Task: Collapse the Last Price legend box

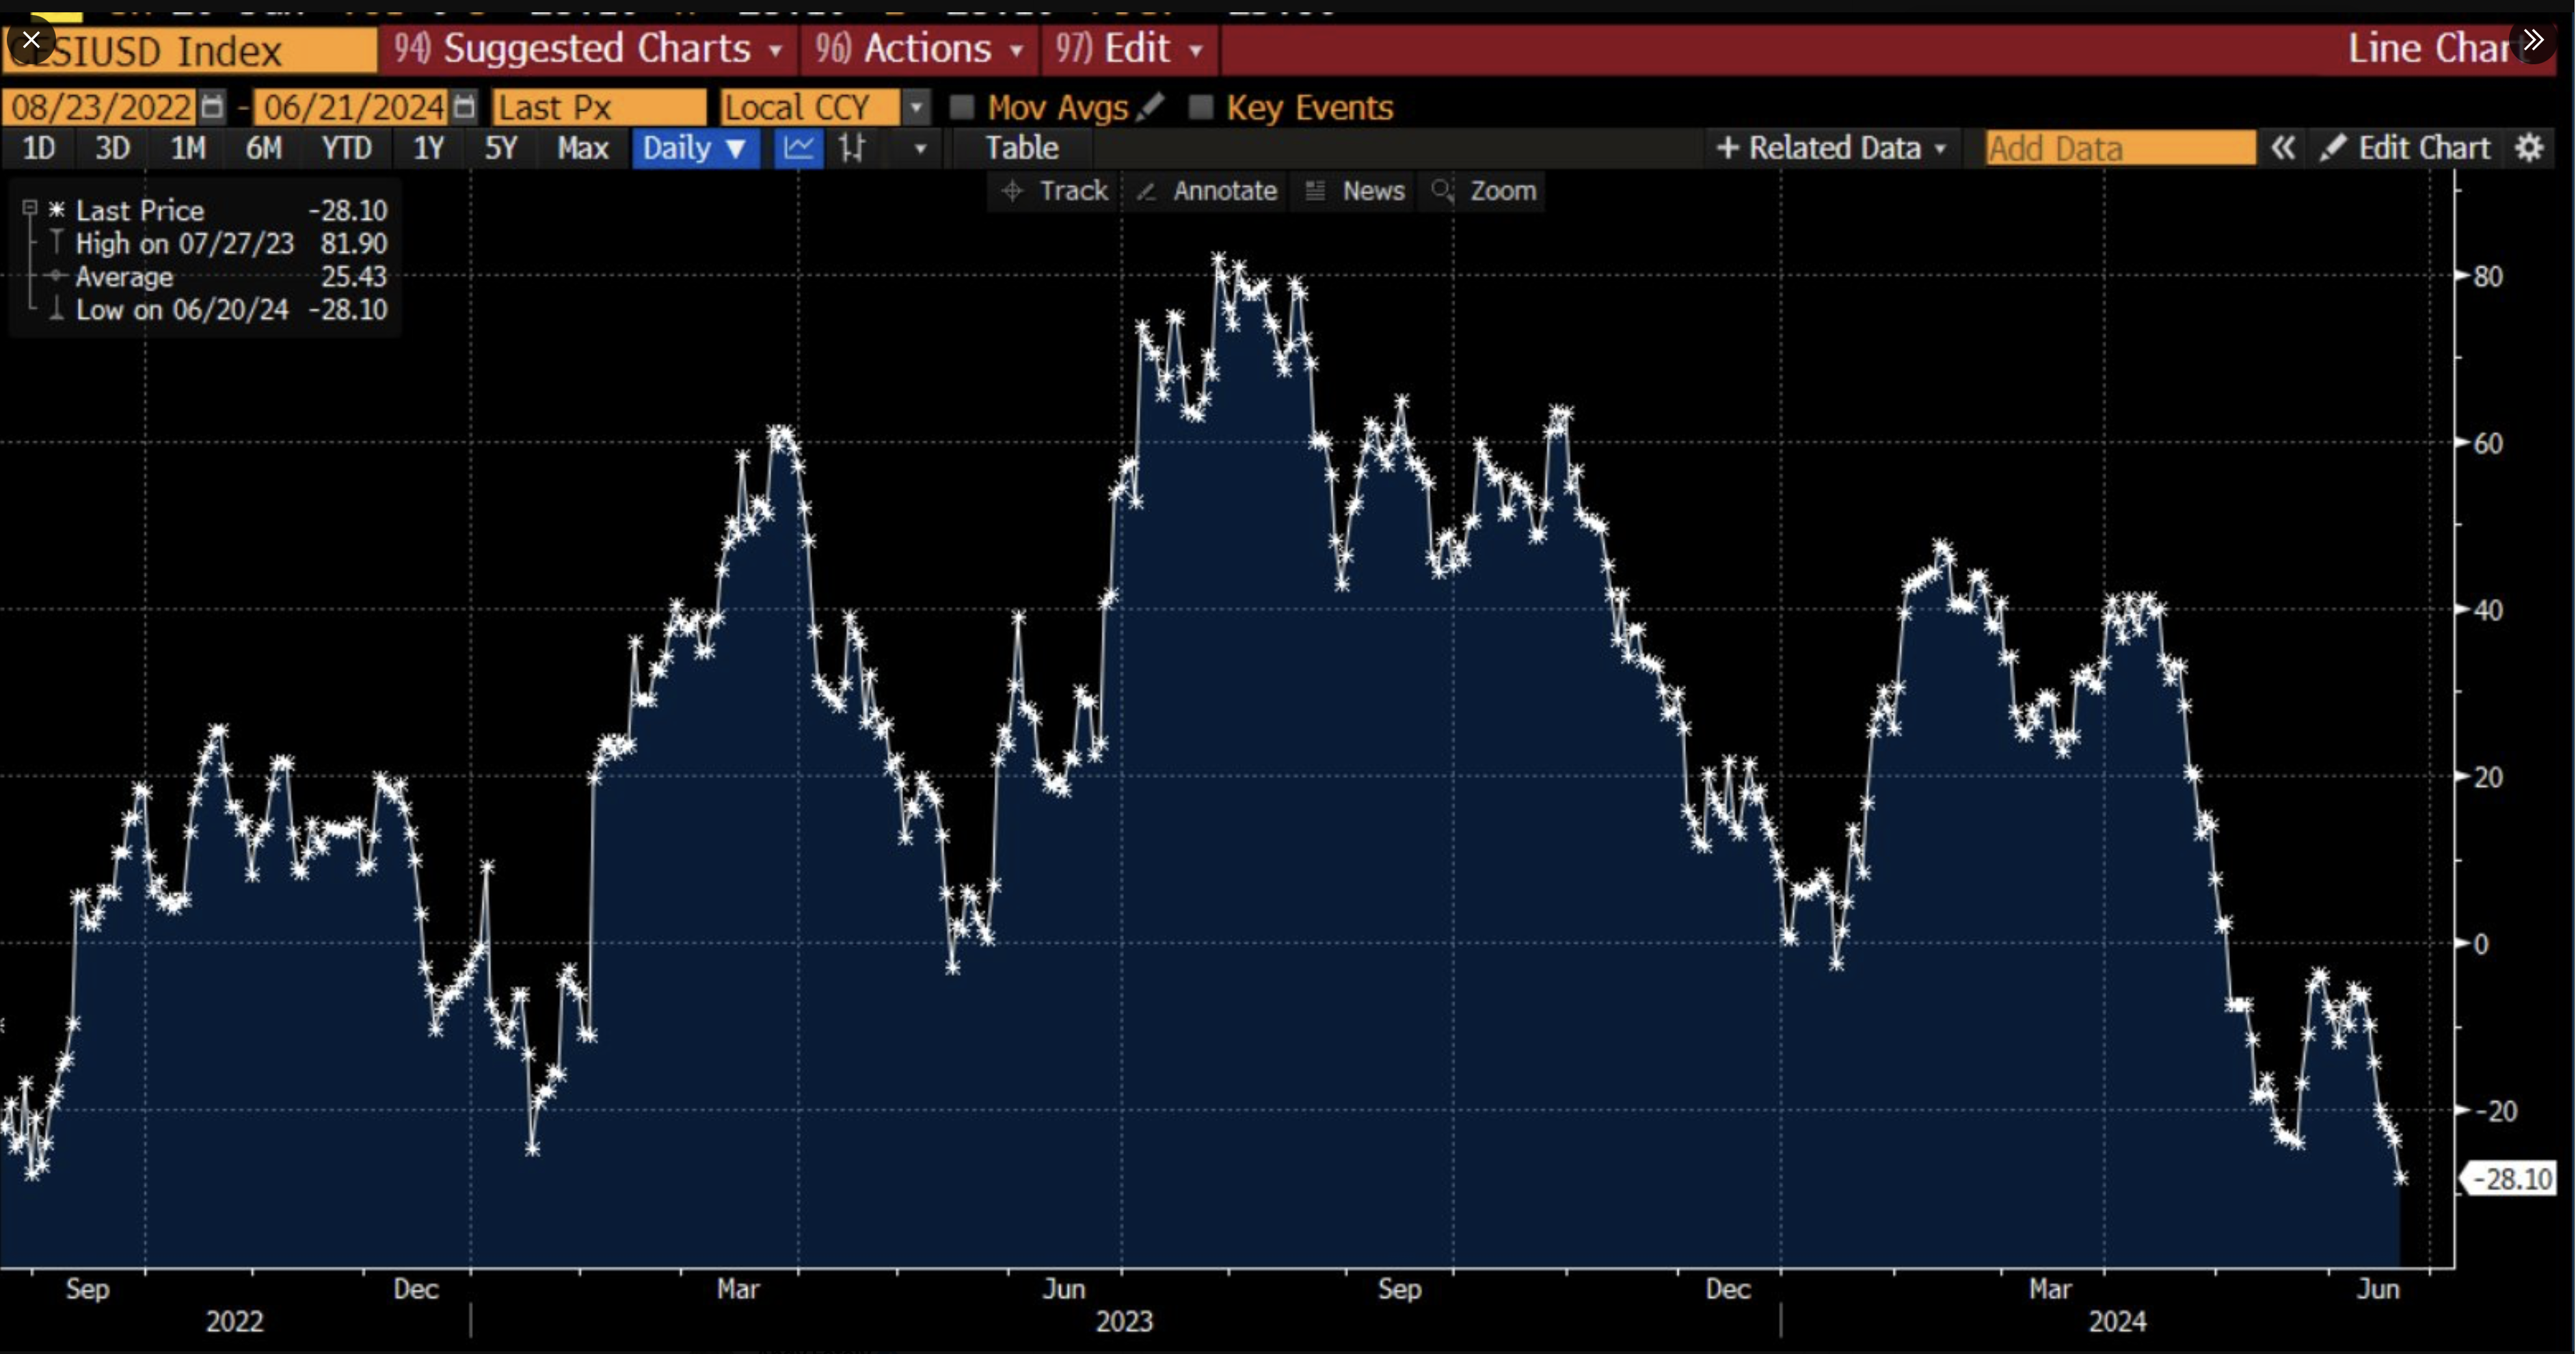Action: 30,208
